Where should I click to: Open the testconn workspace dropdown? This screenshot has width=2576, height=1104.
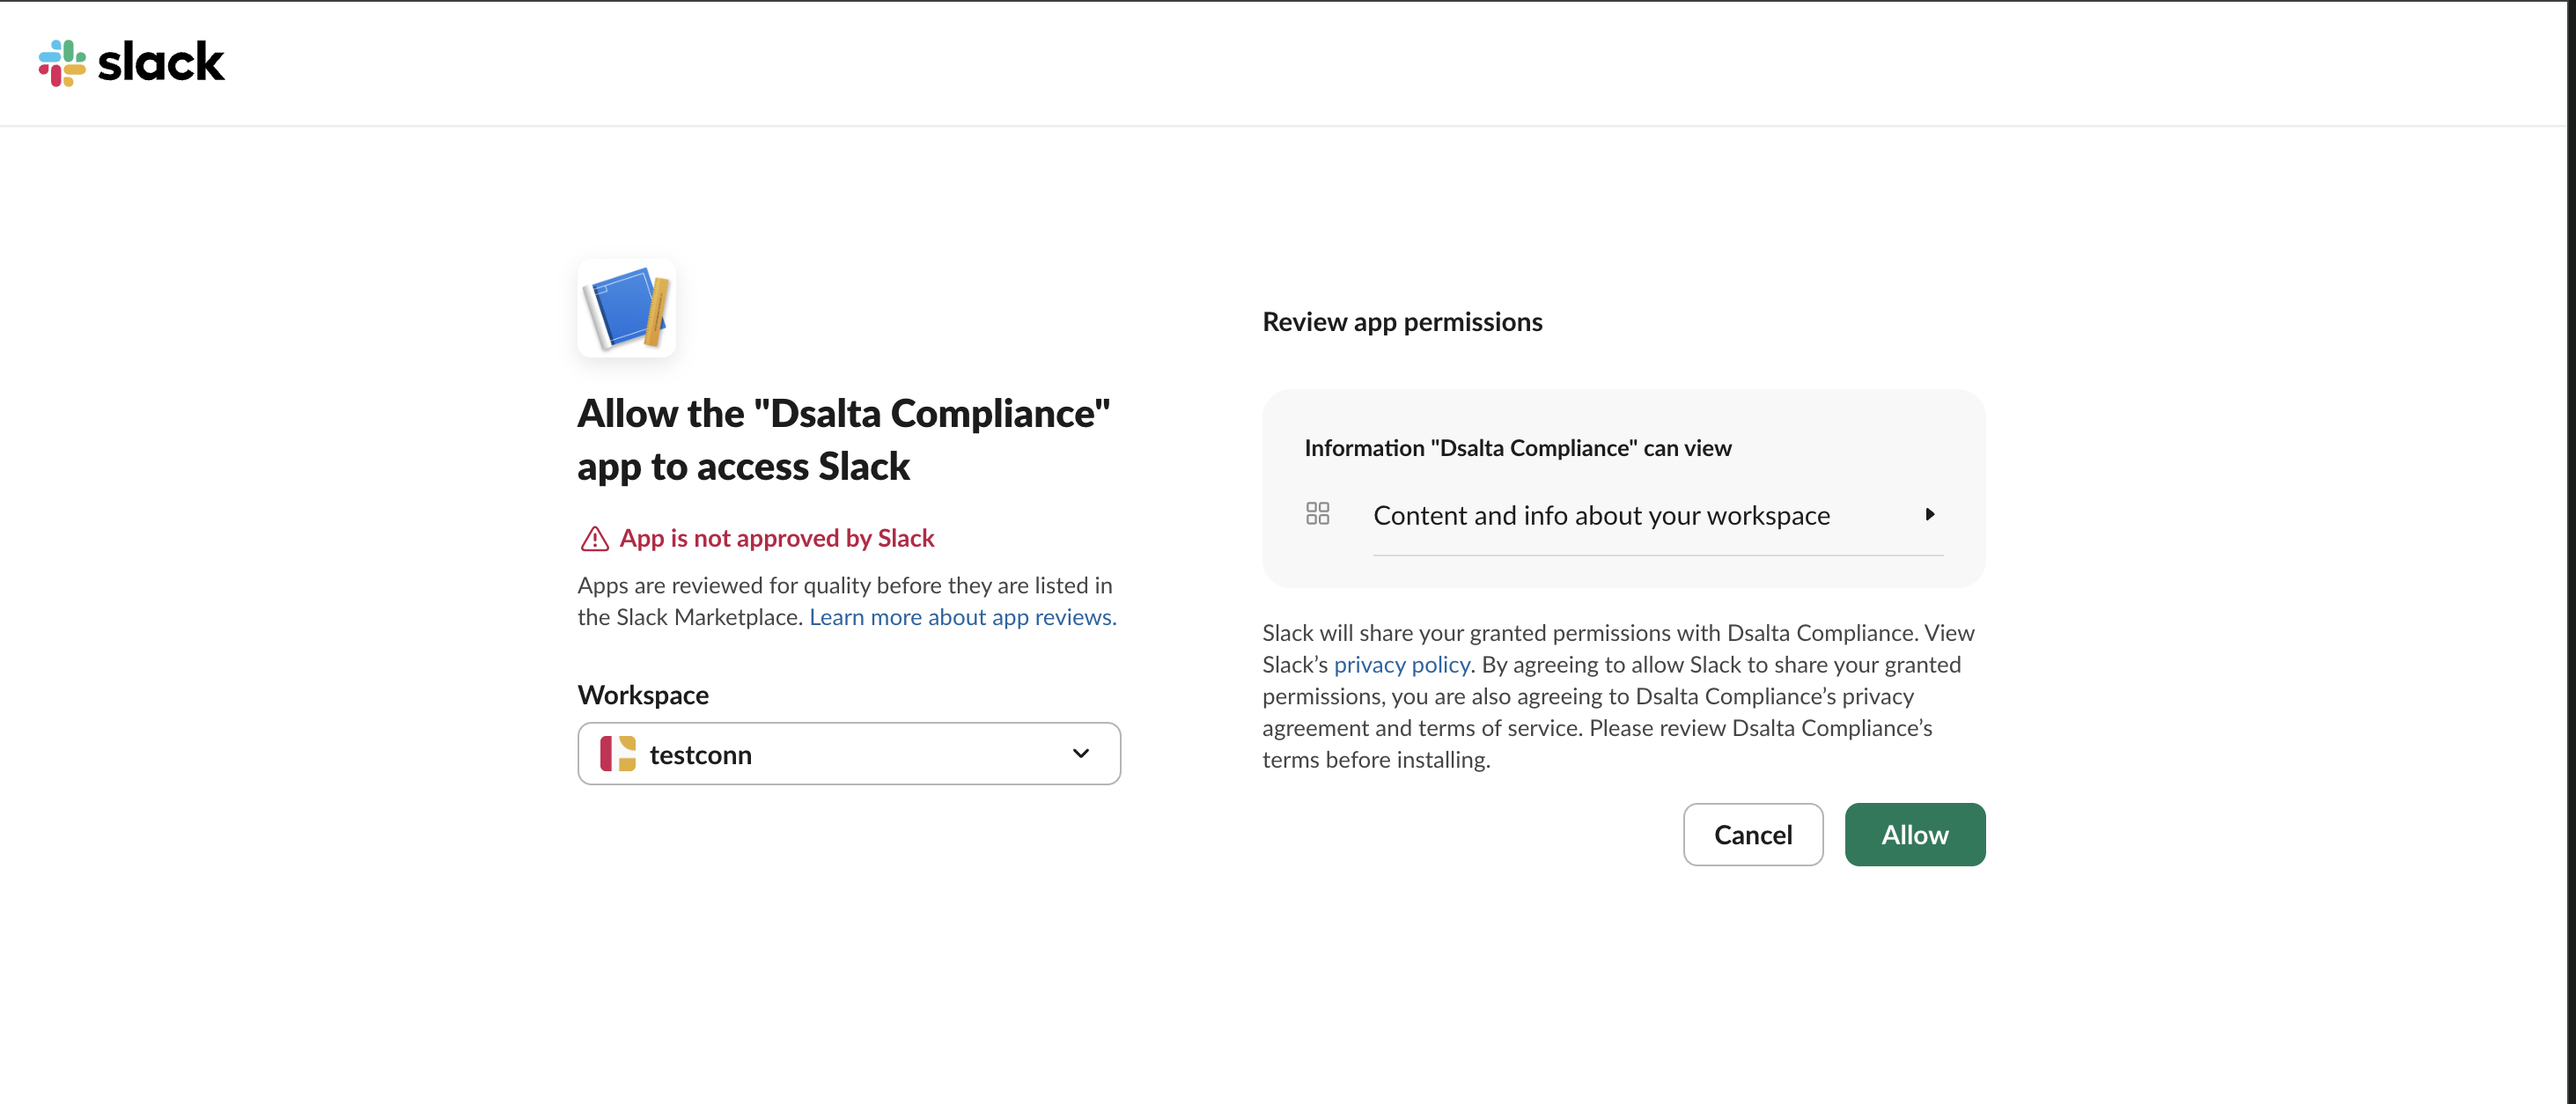[849, 754]
